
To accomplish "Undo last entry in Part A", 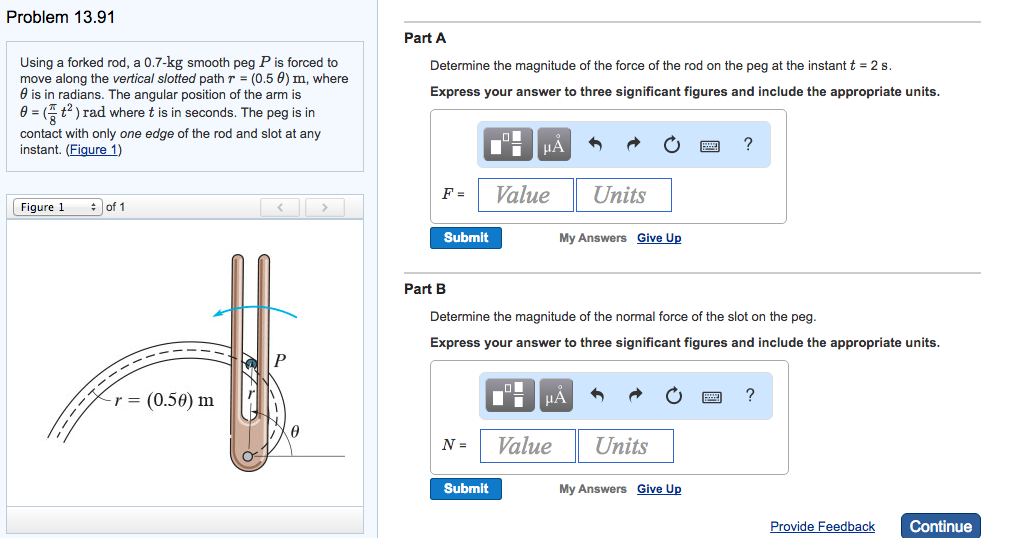I will click(595, 145).
